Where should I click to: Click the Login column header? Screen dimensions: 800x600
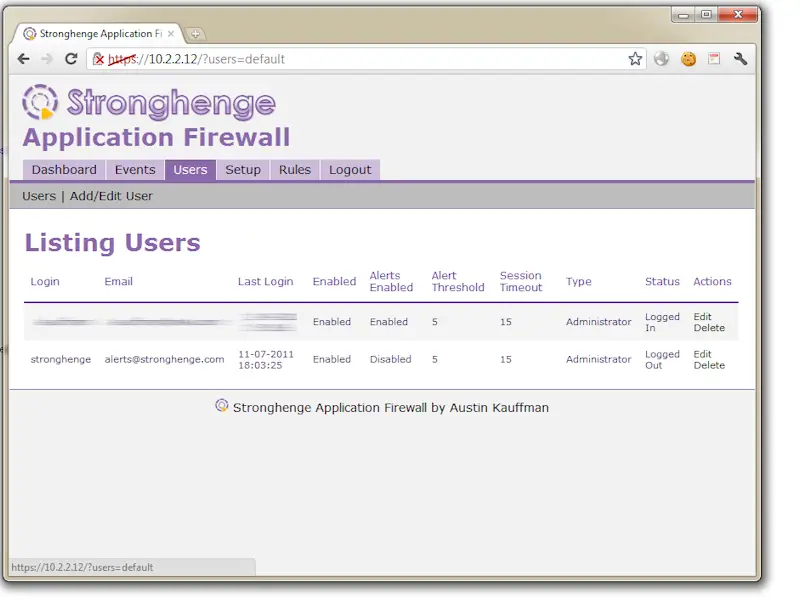coord(45,282)
